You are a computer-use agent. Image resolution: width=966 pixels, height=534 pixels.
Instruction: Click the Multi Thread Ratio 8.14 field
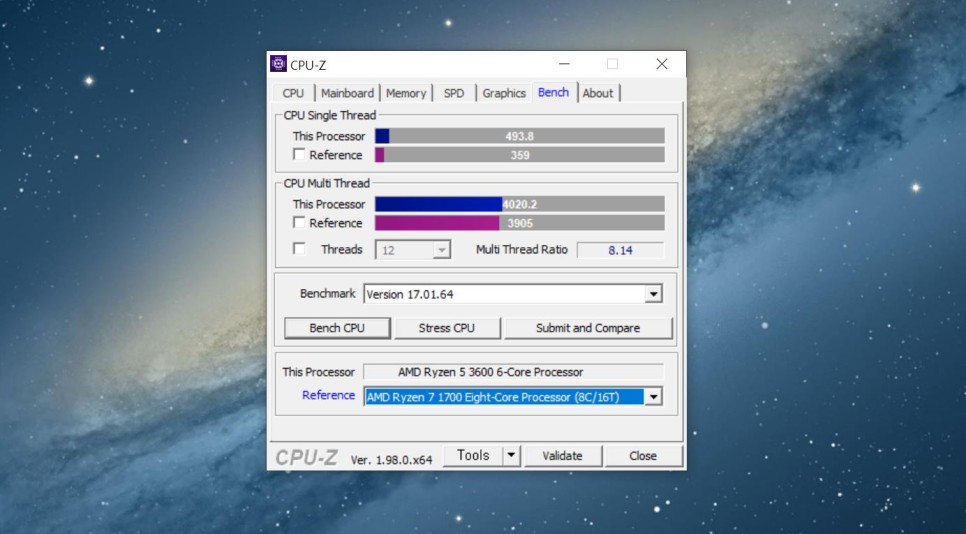tap(620, 250)
